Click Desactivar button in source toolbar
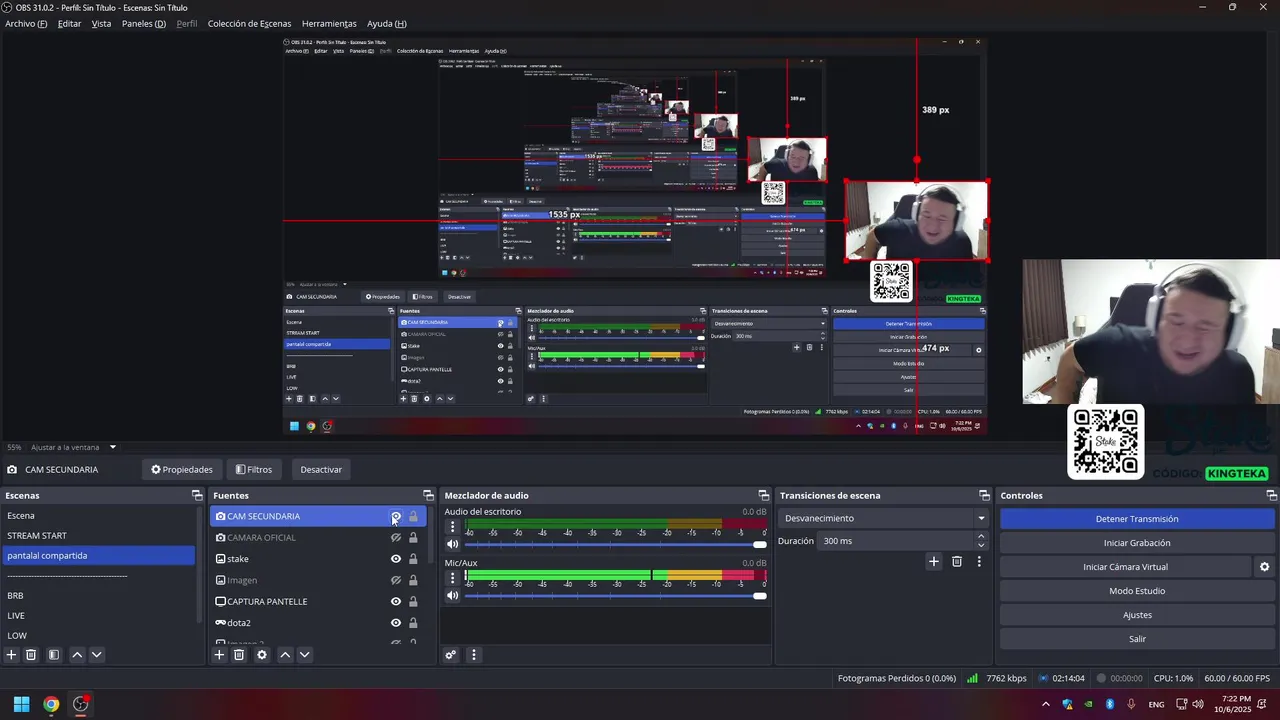1280x720 pixels. pos(321,469)
